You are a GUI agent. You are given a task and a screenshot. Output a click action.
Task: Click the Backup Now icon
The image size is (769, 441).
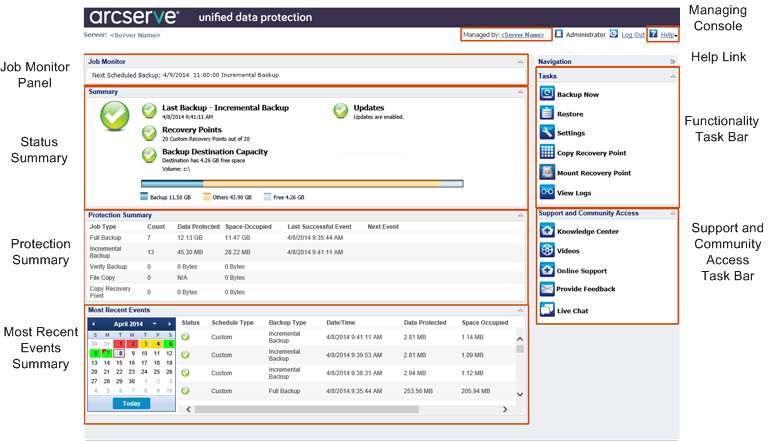click(547, 94)
